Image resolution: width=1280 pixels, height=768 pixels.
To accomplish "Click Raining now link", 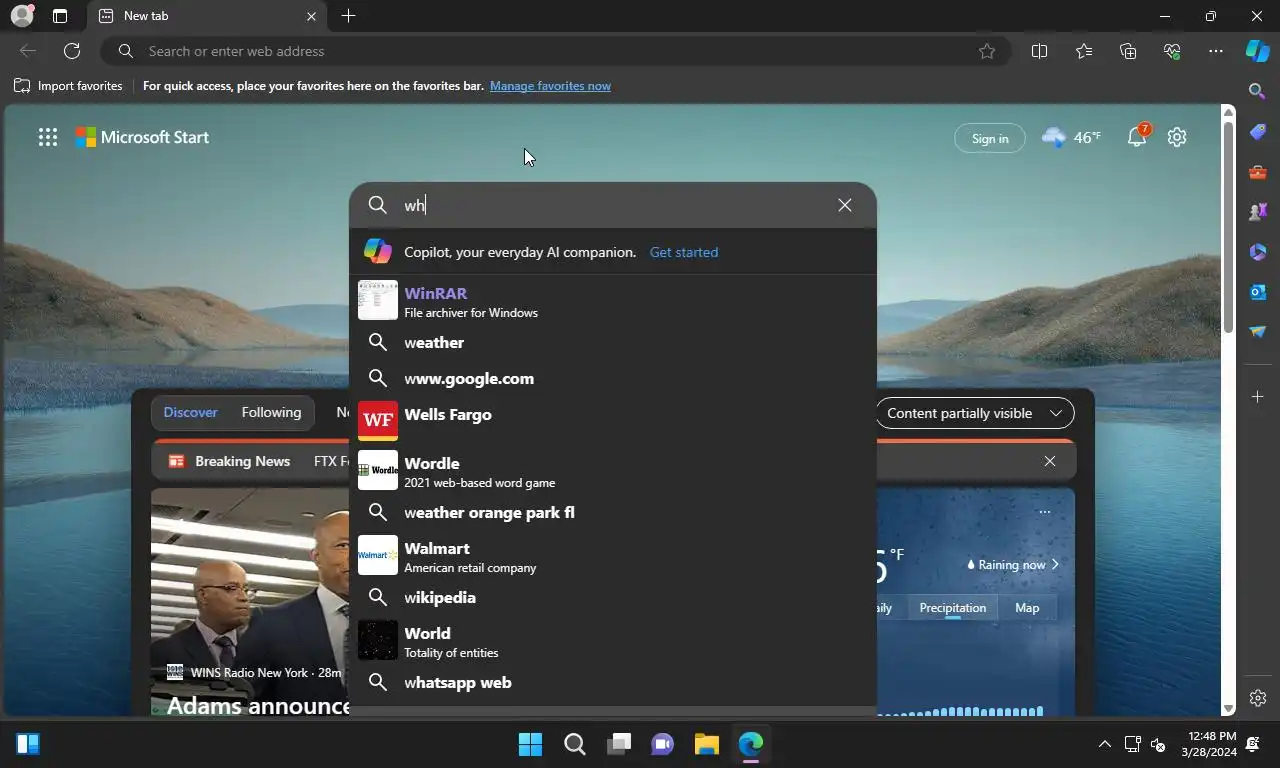I will point(1012,564).
